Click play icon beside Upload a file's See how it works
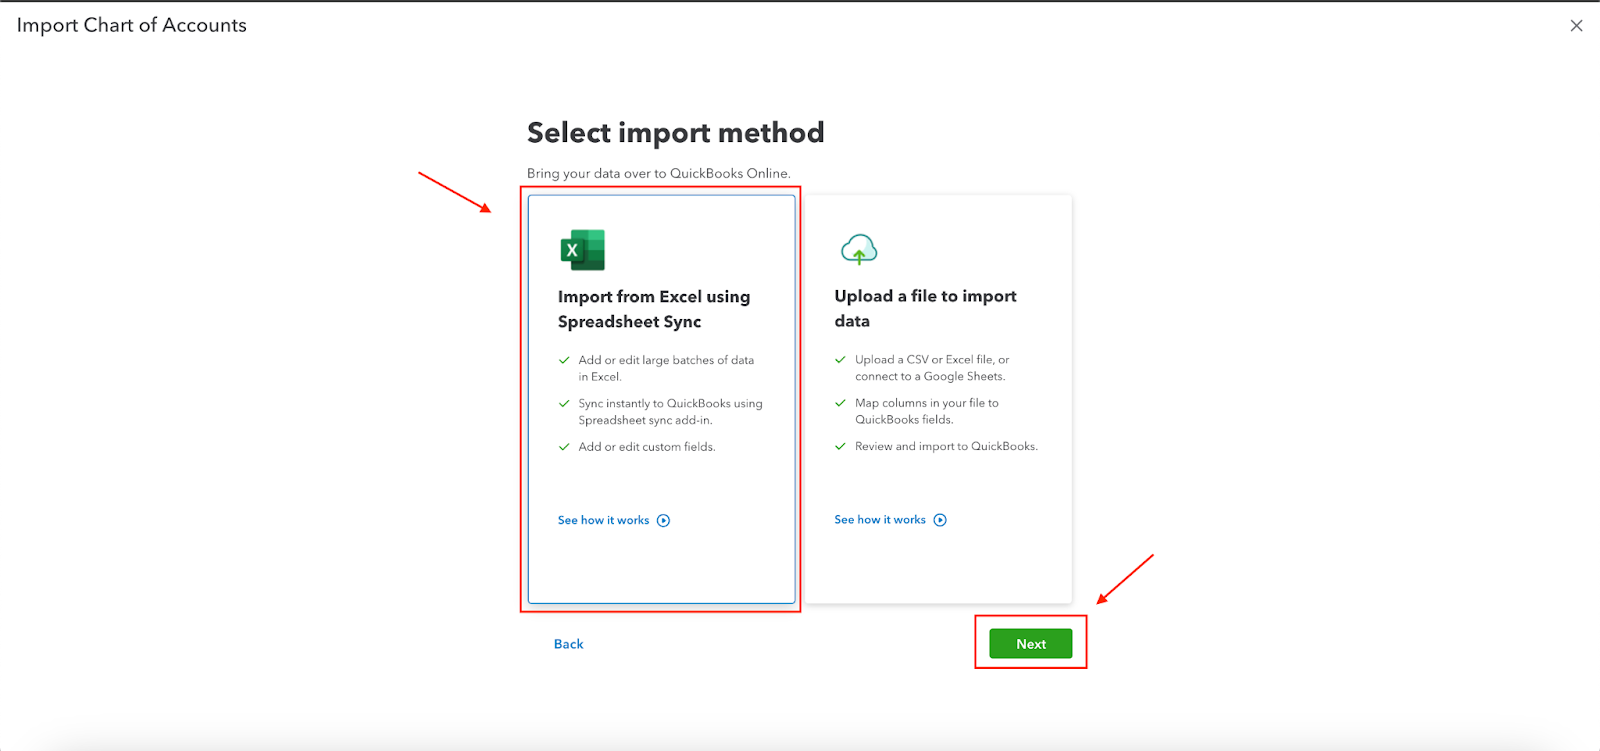 pyautogui.click(x=940, y=520)
